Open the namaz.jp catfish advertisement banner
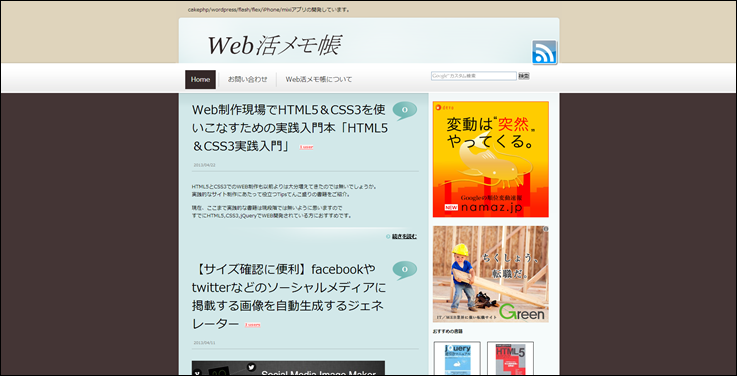 click(491, 159)
